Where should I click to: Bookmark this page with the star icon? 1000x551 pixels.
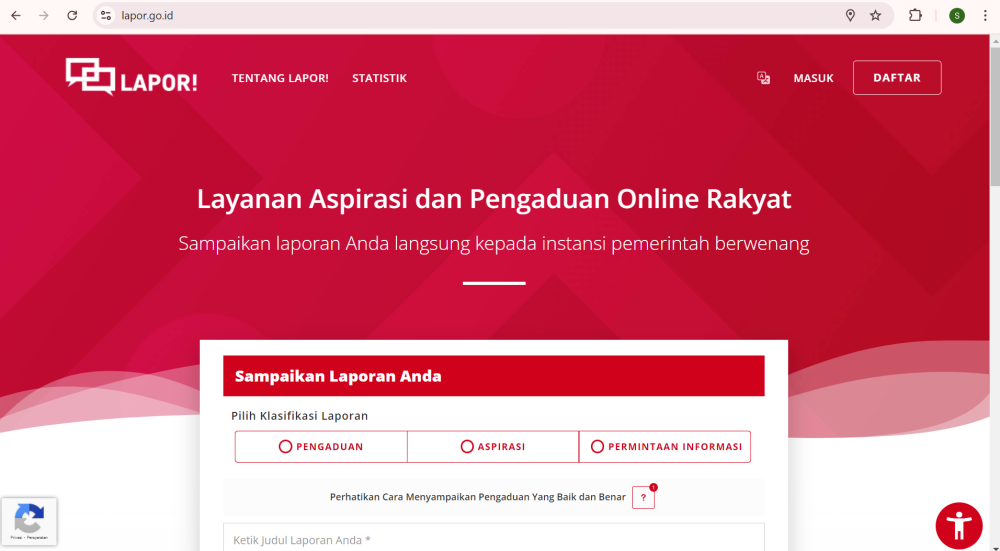(x=876, y=15)
